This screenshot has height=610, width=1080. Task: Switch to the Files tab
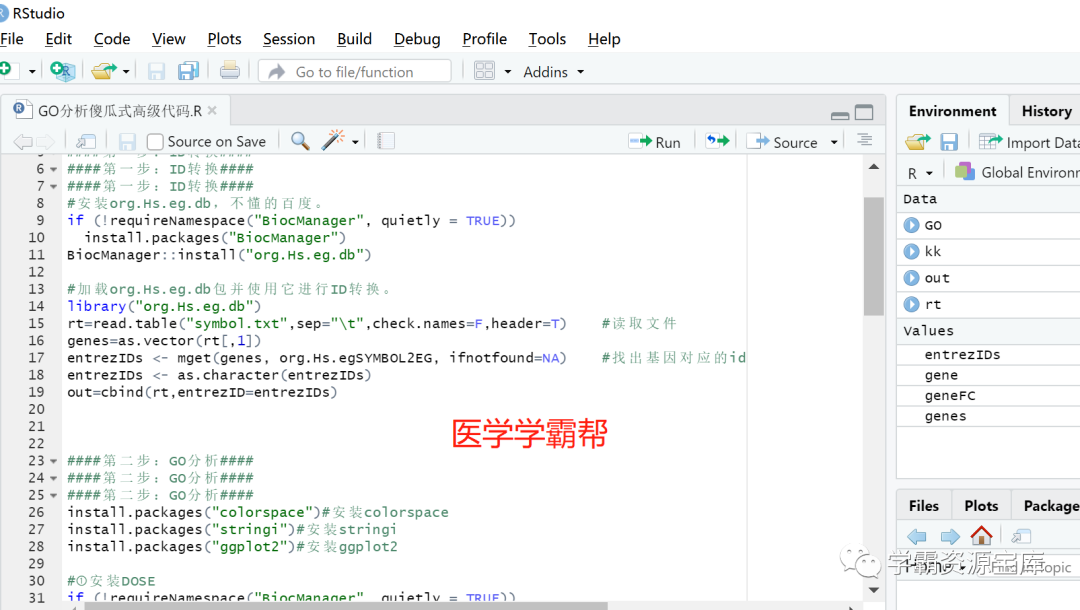[924, 506]
